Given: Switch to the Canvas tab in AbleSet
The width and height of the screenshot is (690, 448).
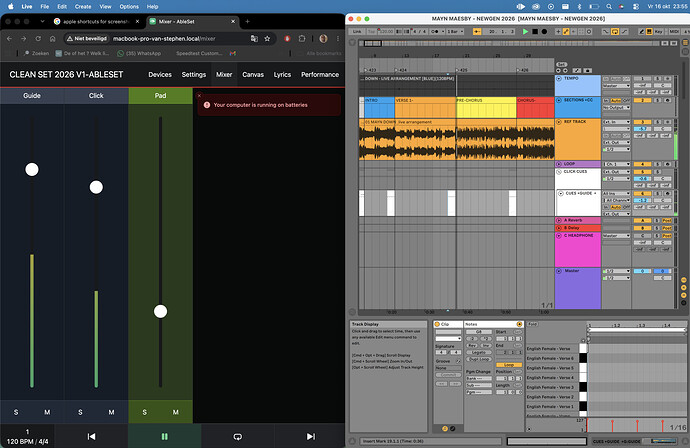Looking at the screenshot, I should click(253, 74).
